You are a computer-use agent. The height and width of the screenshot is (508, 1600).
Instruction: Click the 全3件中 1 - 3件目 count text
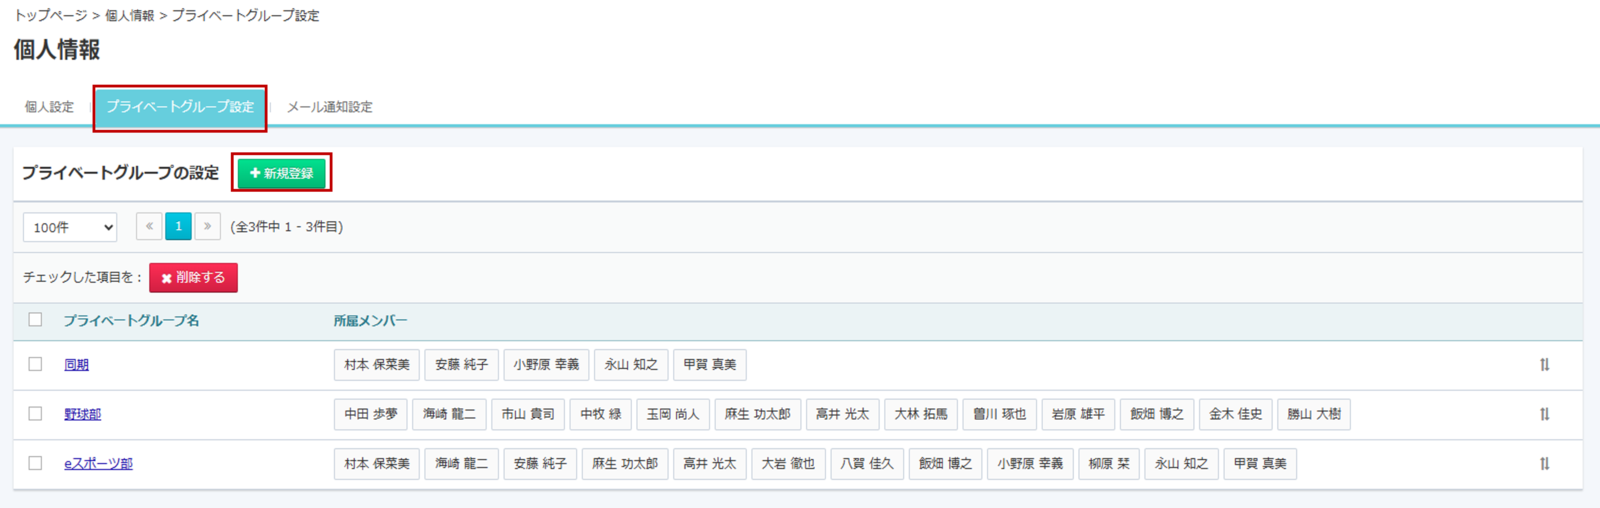287,227
